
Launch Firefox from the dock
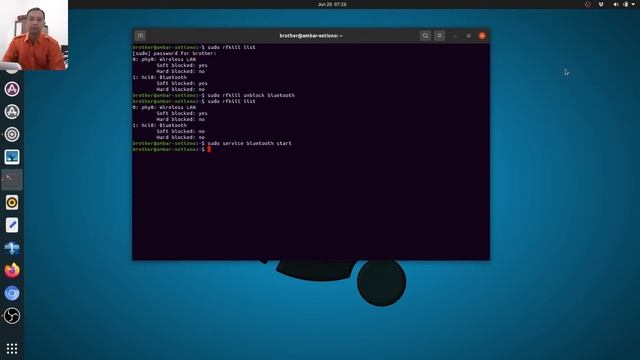tap(12, 270)
